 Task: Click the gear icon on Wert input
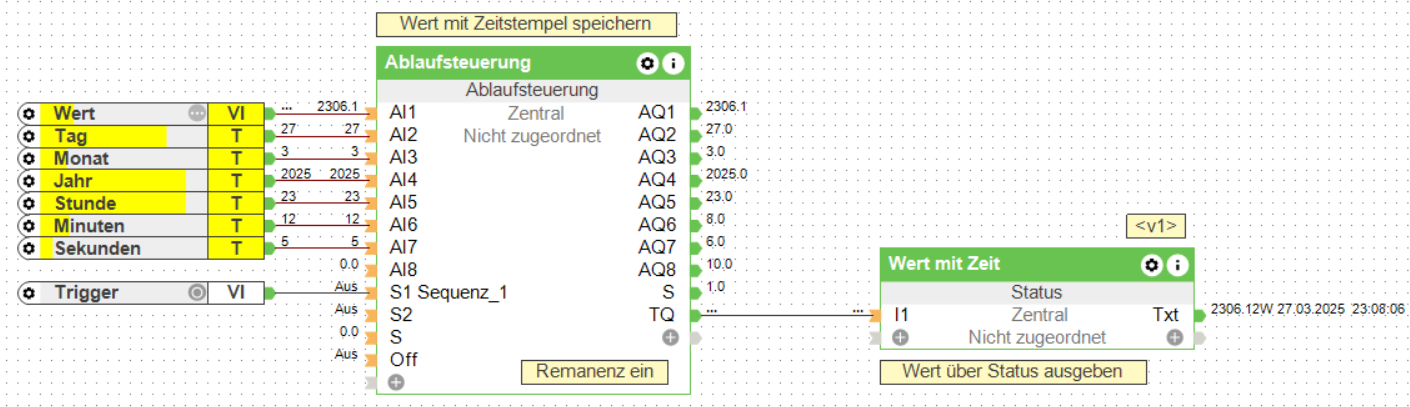pos(29,113)
